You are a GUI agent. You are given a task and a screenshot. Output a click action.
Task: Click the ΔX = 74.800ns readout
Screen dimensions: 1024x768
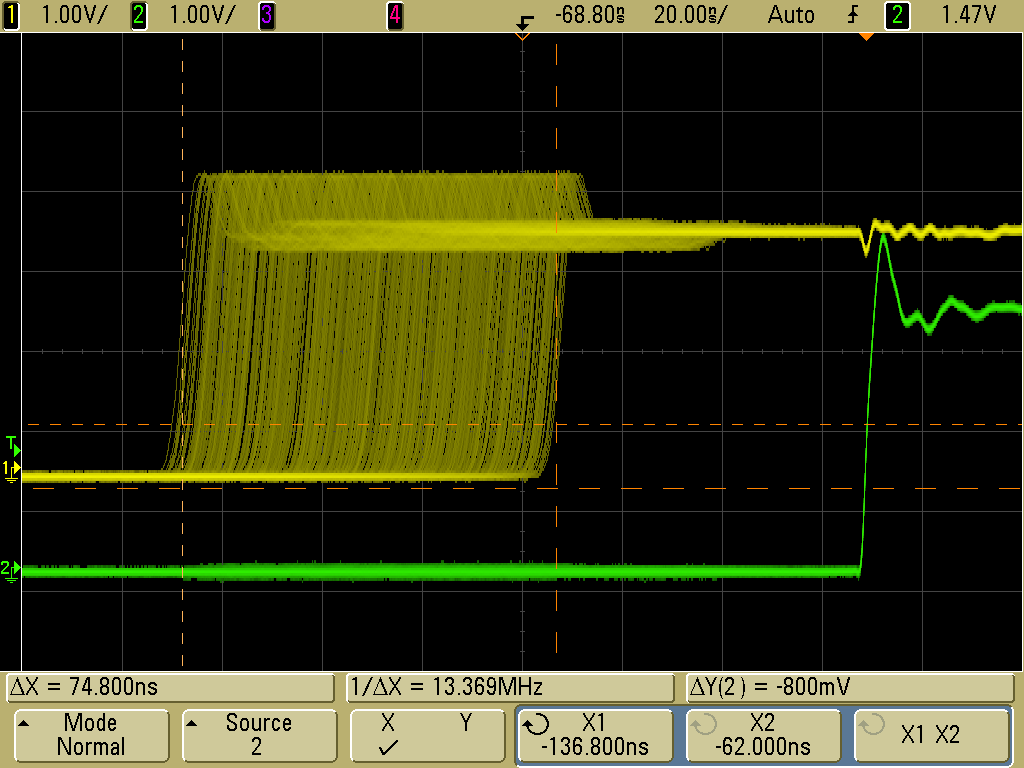tap(170, 687)
